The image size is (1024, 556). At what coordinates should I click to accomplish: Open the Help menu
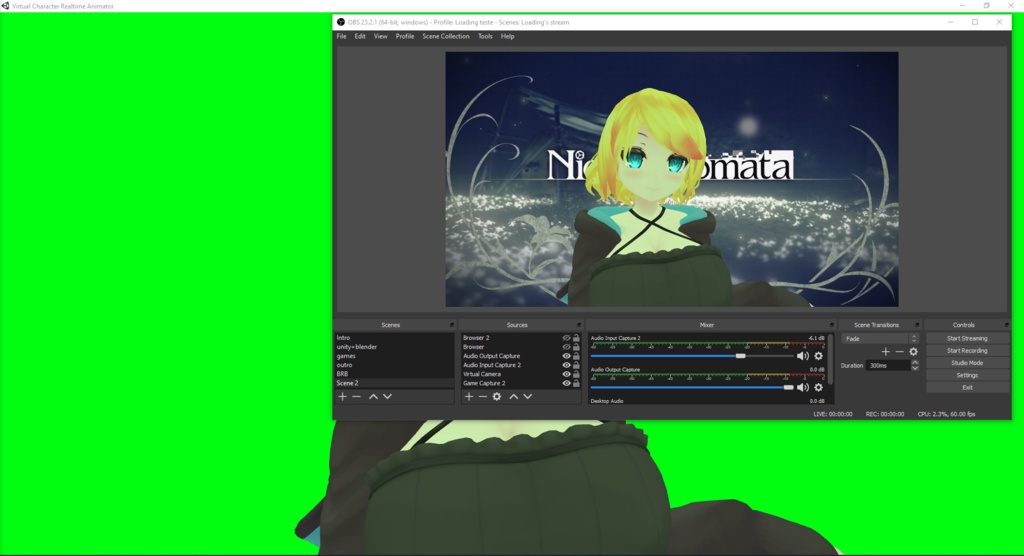pos(507,37)
